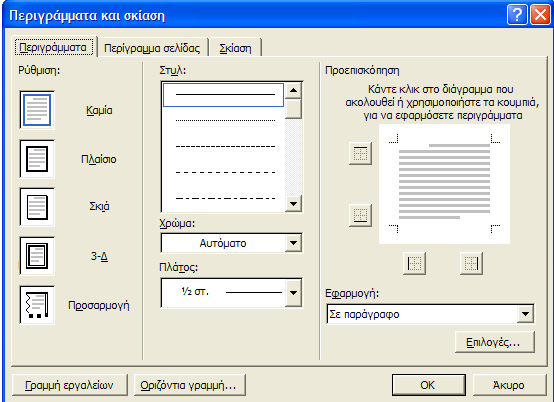Select the Σκιά shadow border icon

click(x=37, y=207)
